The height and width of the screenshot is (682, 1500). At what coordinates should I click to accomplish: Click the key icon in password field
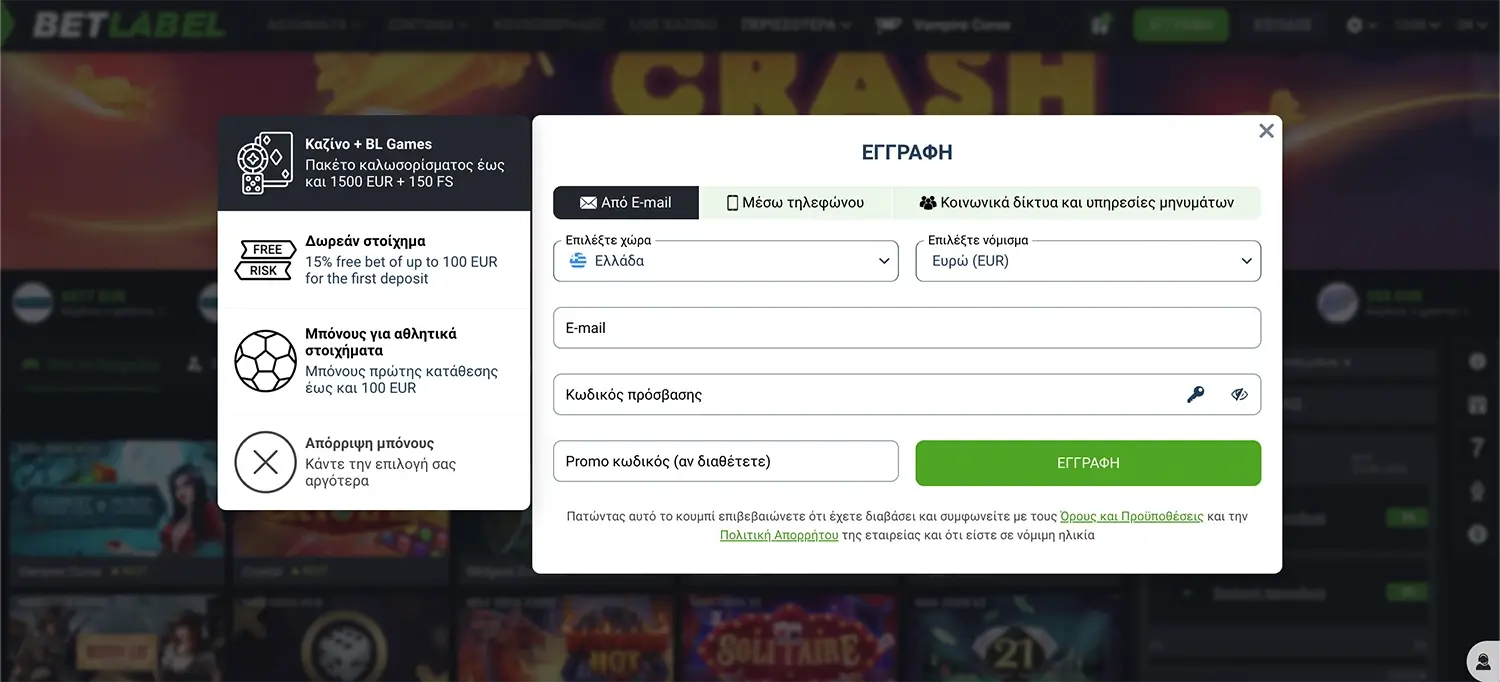coord(1195,395)
